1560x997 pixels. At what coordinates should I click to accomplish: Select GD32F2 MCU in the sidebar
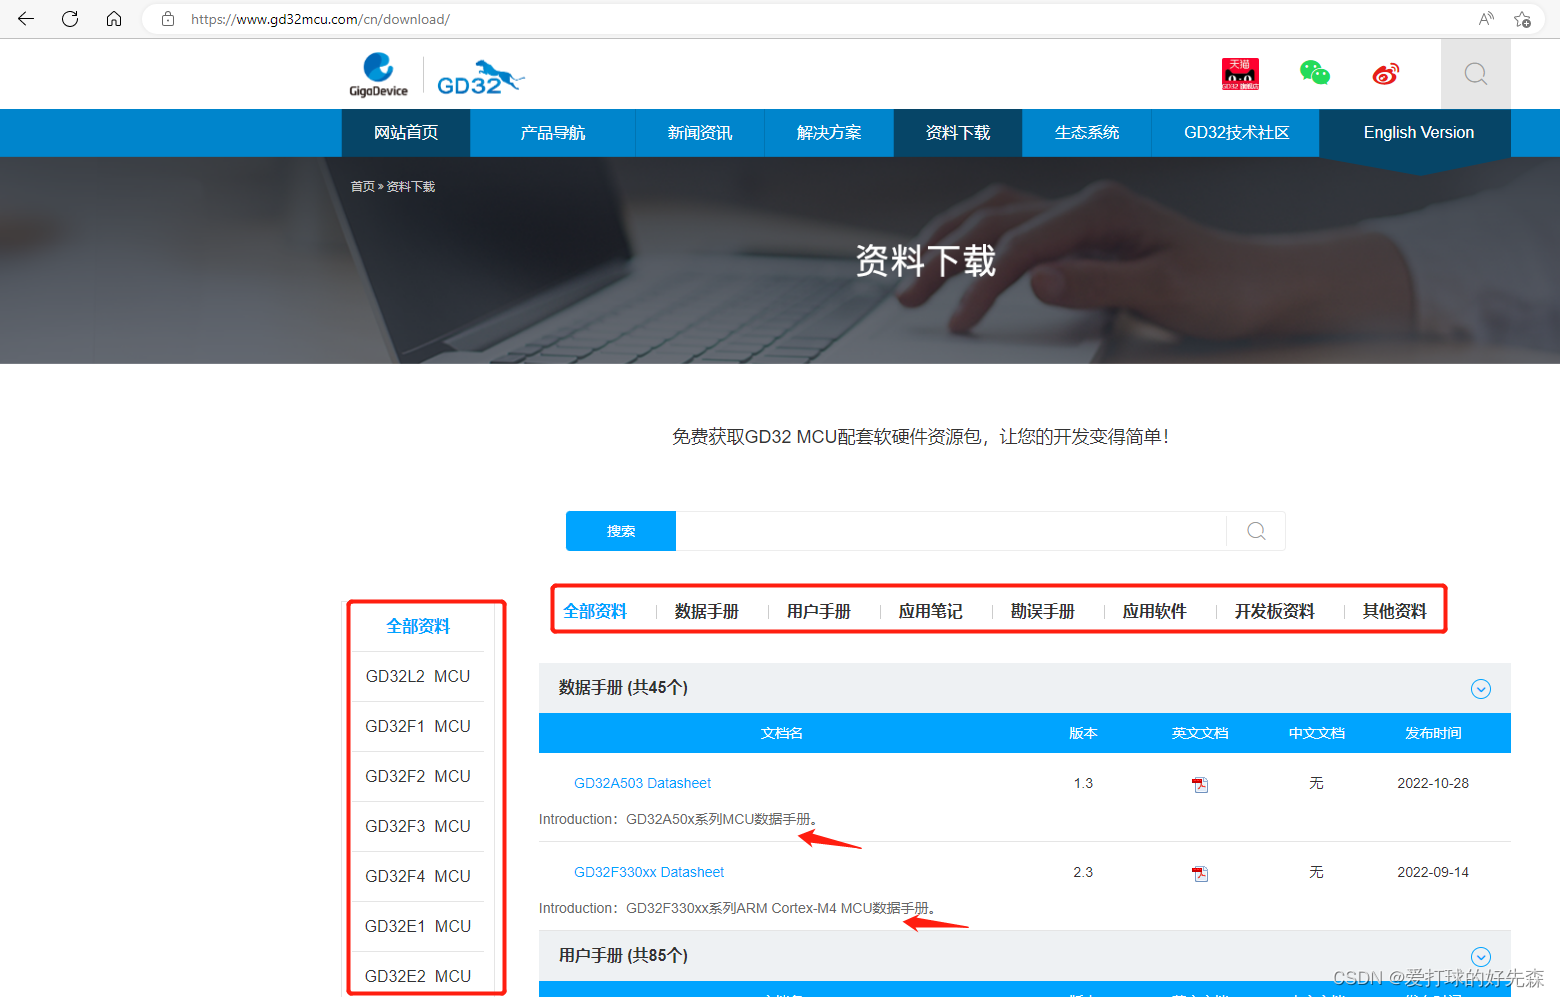pyautogui.click(x=418, y=776)
